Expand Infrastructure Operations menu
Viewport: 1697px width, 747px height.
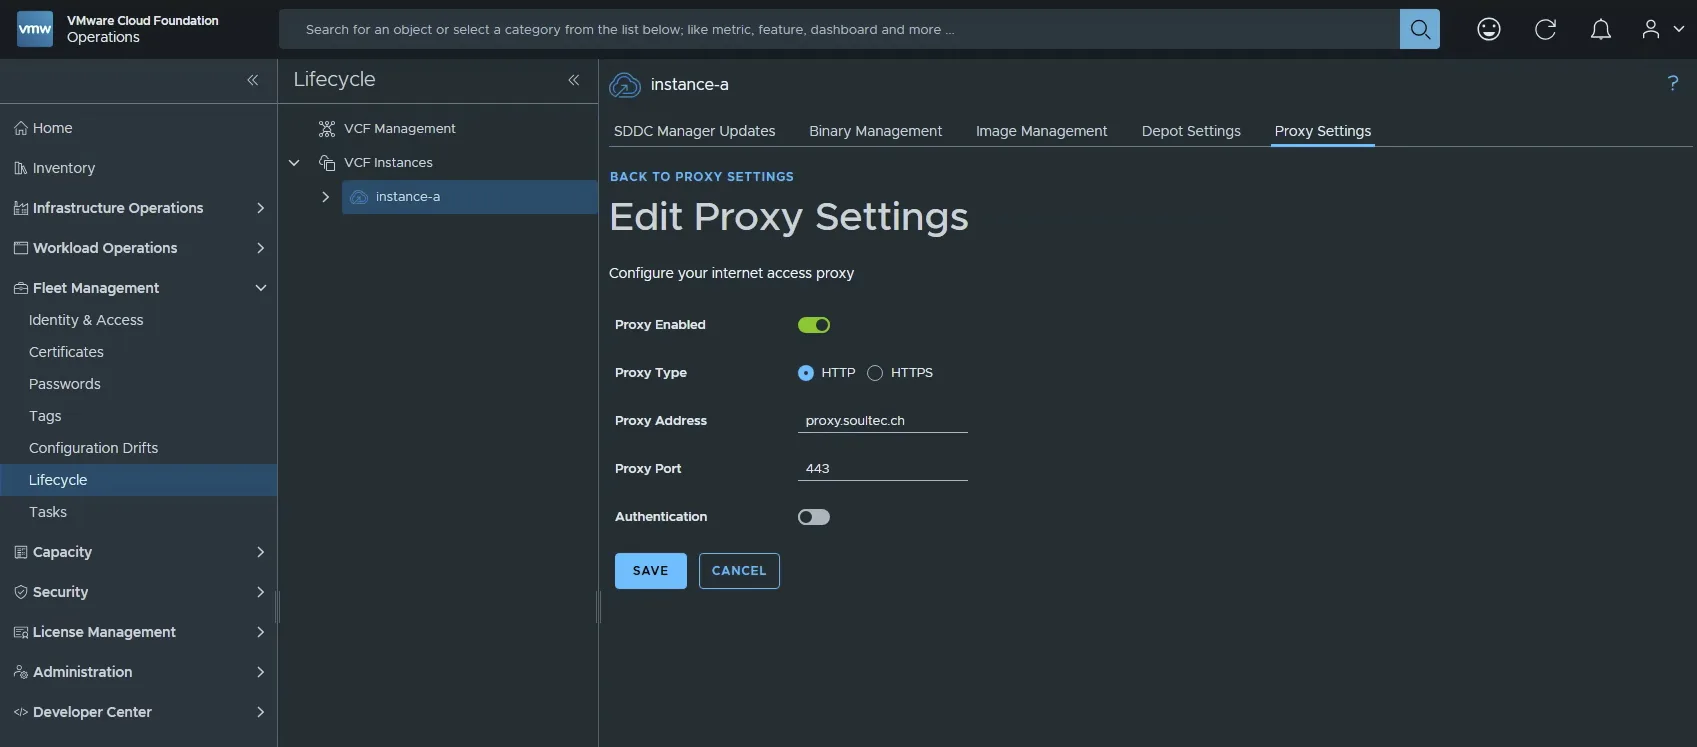click(260, 208)
